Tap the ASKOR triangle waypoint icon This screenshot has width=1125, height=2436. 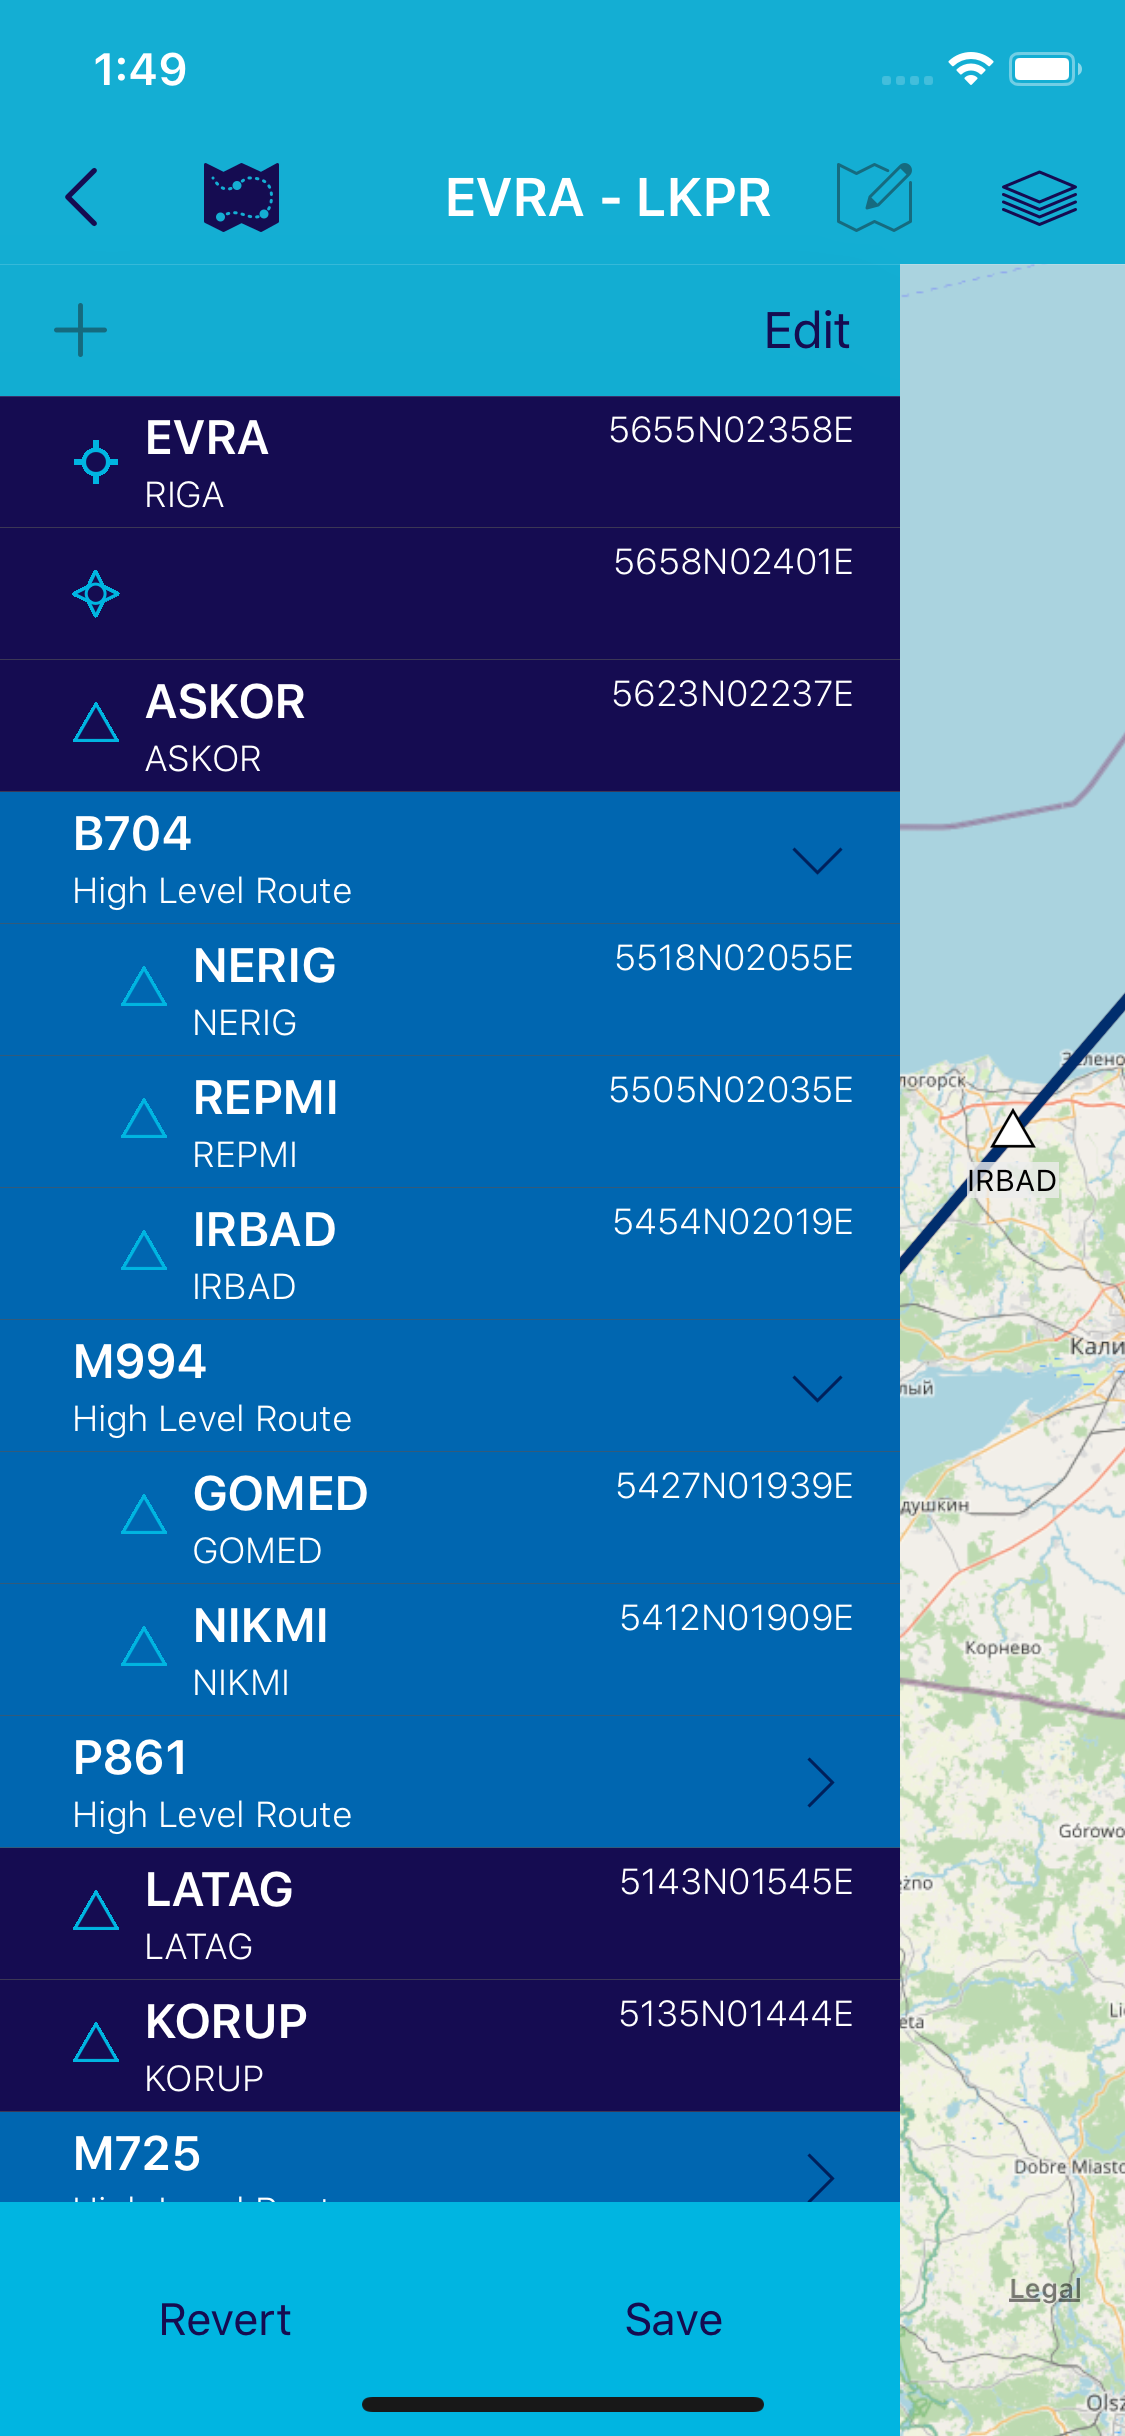click(x=96, y=723)
